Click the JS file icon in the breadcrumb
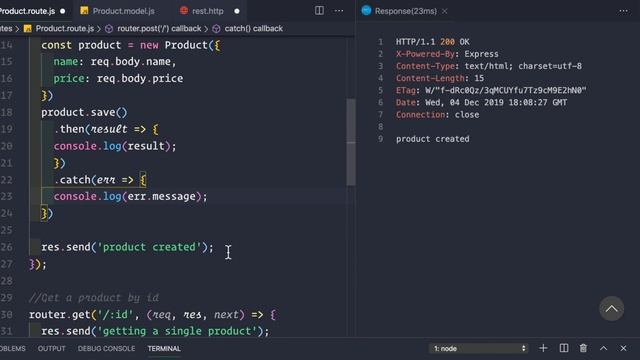Viewport: 640px width, 360px height. point(28,29)
